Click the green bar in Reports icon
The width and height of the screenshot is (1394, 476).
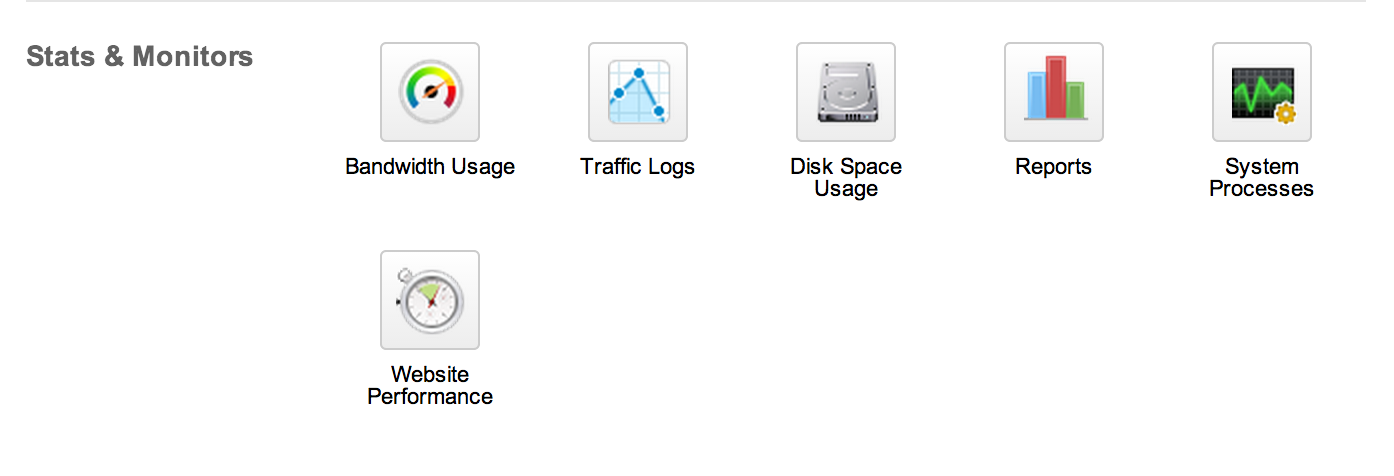pyautogui.click(x=1075, y=100)
